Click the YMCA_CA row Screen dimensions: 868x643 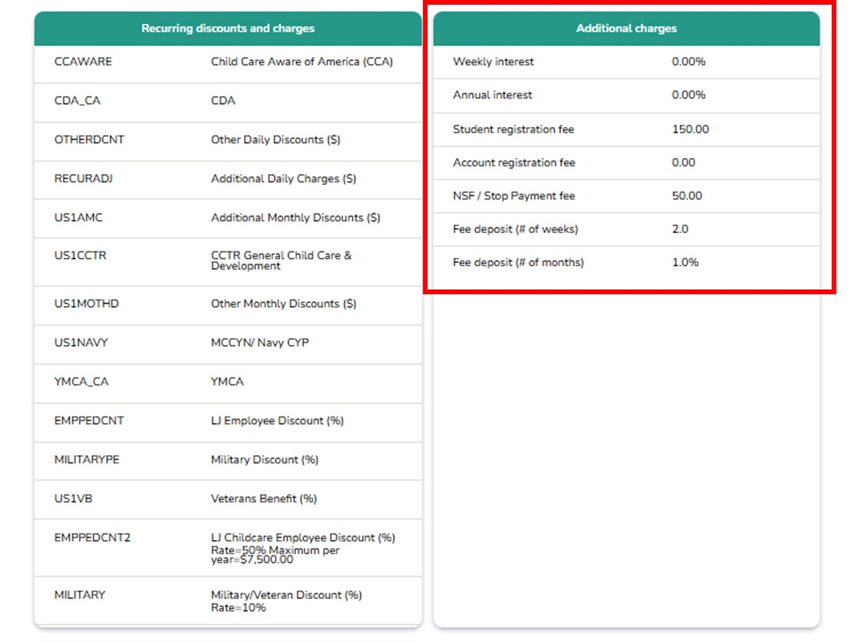pos(228,381)
